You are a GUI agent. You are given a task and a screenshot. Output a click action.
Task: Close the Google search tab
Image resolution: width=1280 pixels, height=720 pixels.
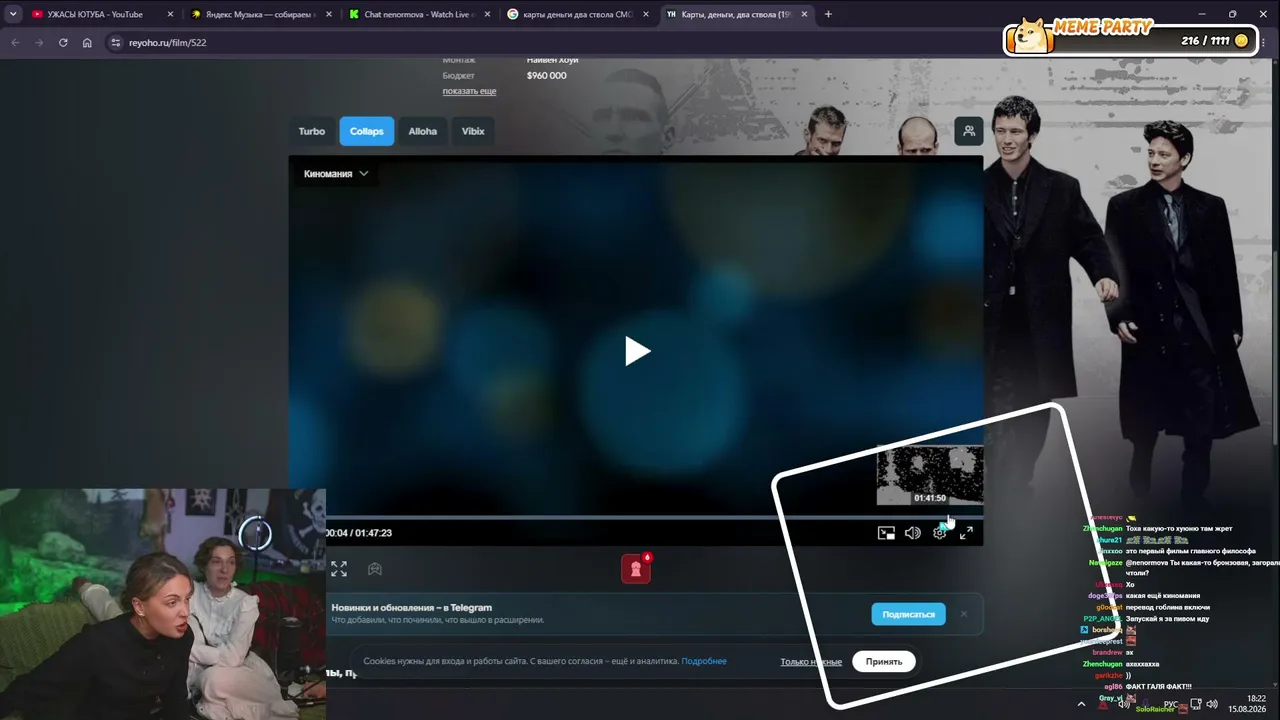tap(645, 14)
